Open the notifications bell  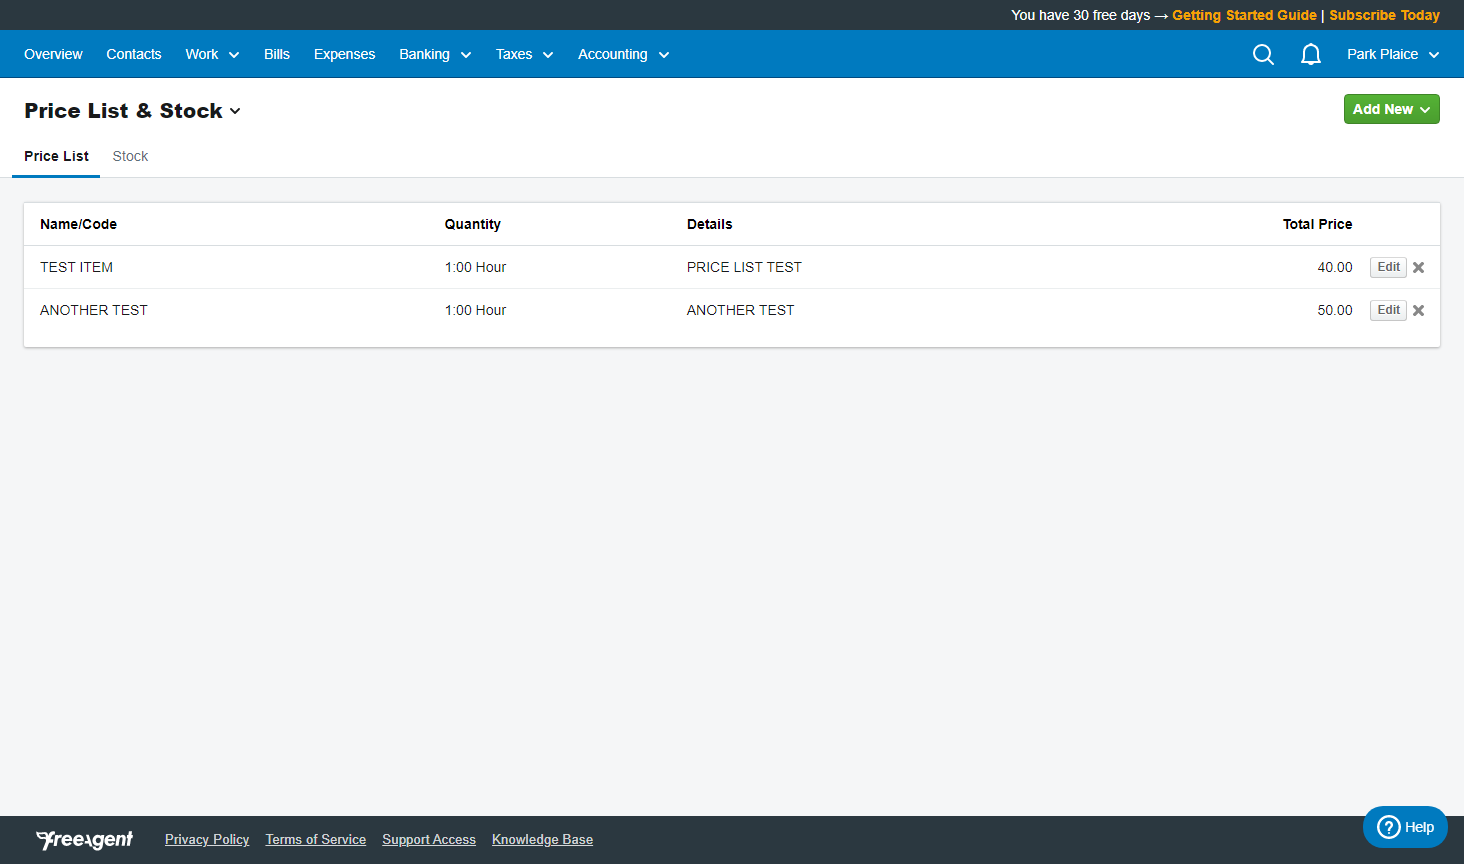[x=1310, y=54]
